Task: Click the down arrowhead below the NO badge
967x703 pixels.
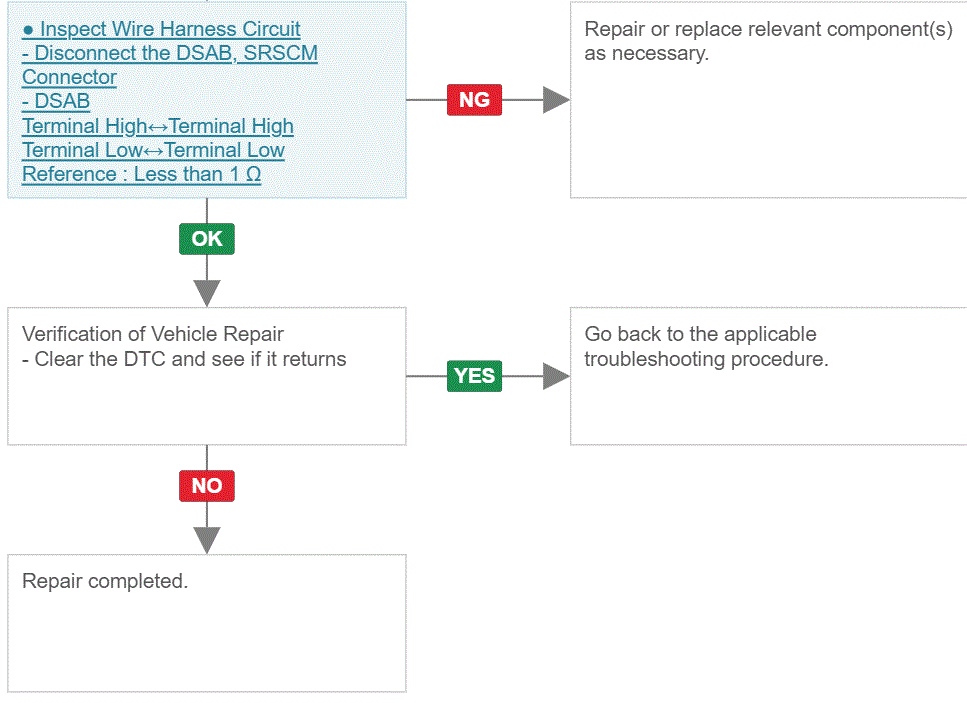Action: point(207,540)
